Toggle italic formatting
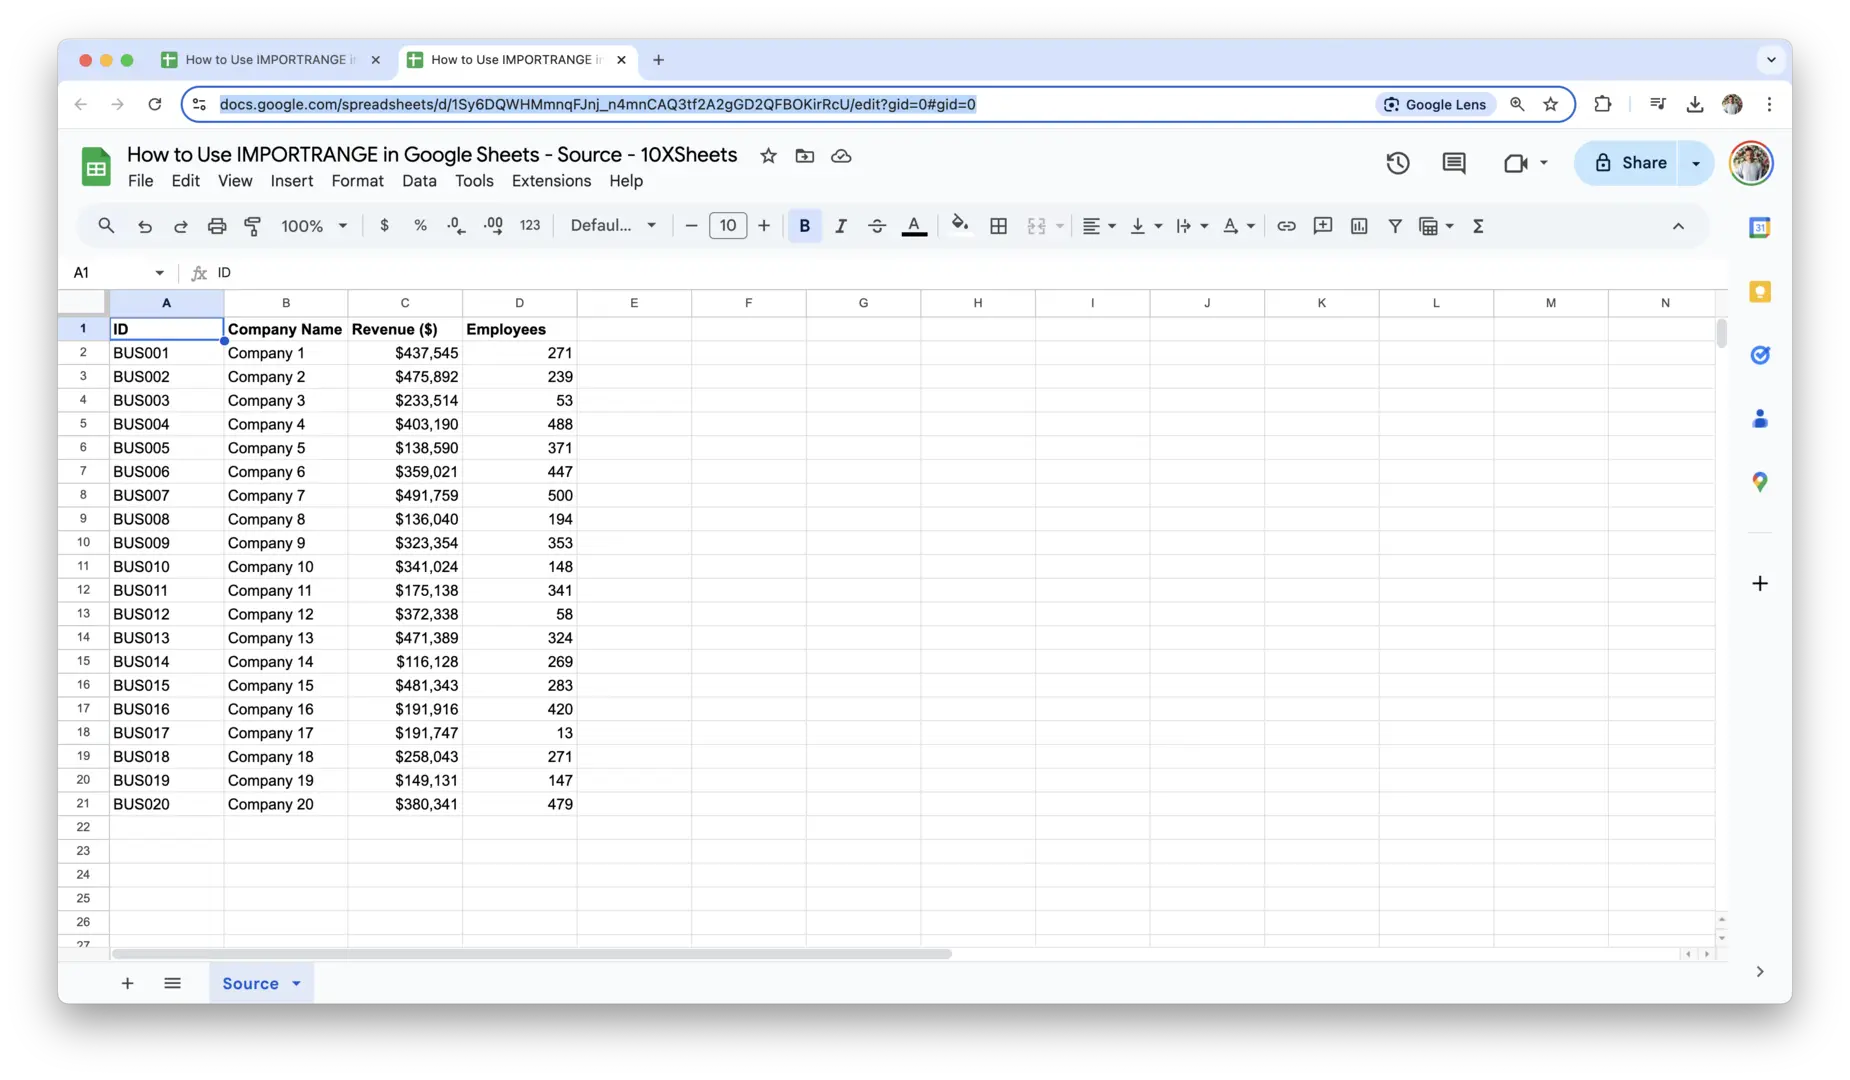The height and width of the screenshot is (1080, 1850). tap(840, 226)
